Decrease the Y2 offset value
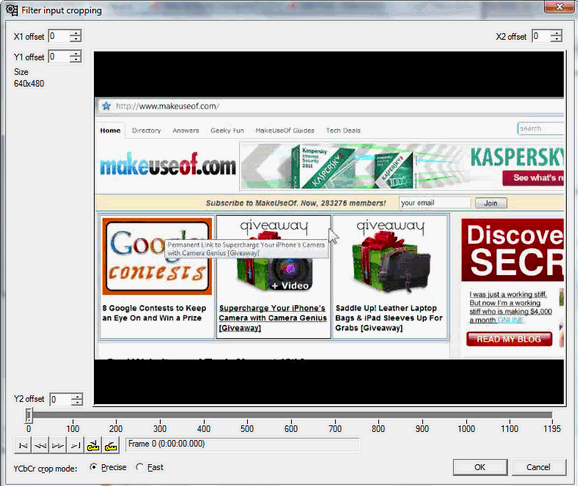The image size is (578, 486). click(x=77, y=402)
